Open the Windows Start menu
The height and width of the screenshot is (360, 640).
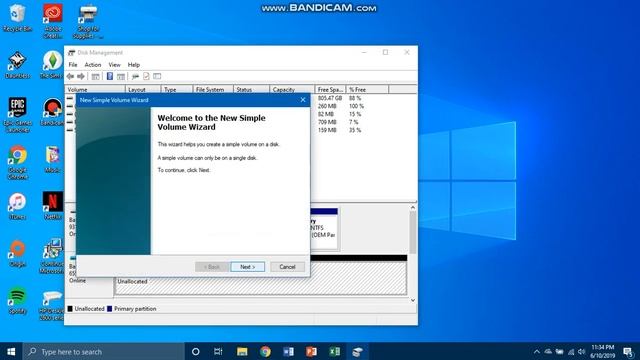11,351
